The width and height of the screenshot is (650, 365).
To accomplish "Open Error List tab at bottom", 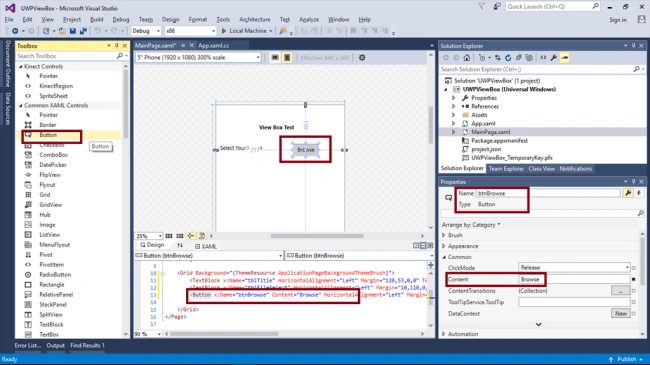I will coord(27,345).
